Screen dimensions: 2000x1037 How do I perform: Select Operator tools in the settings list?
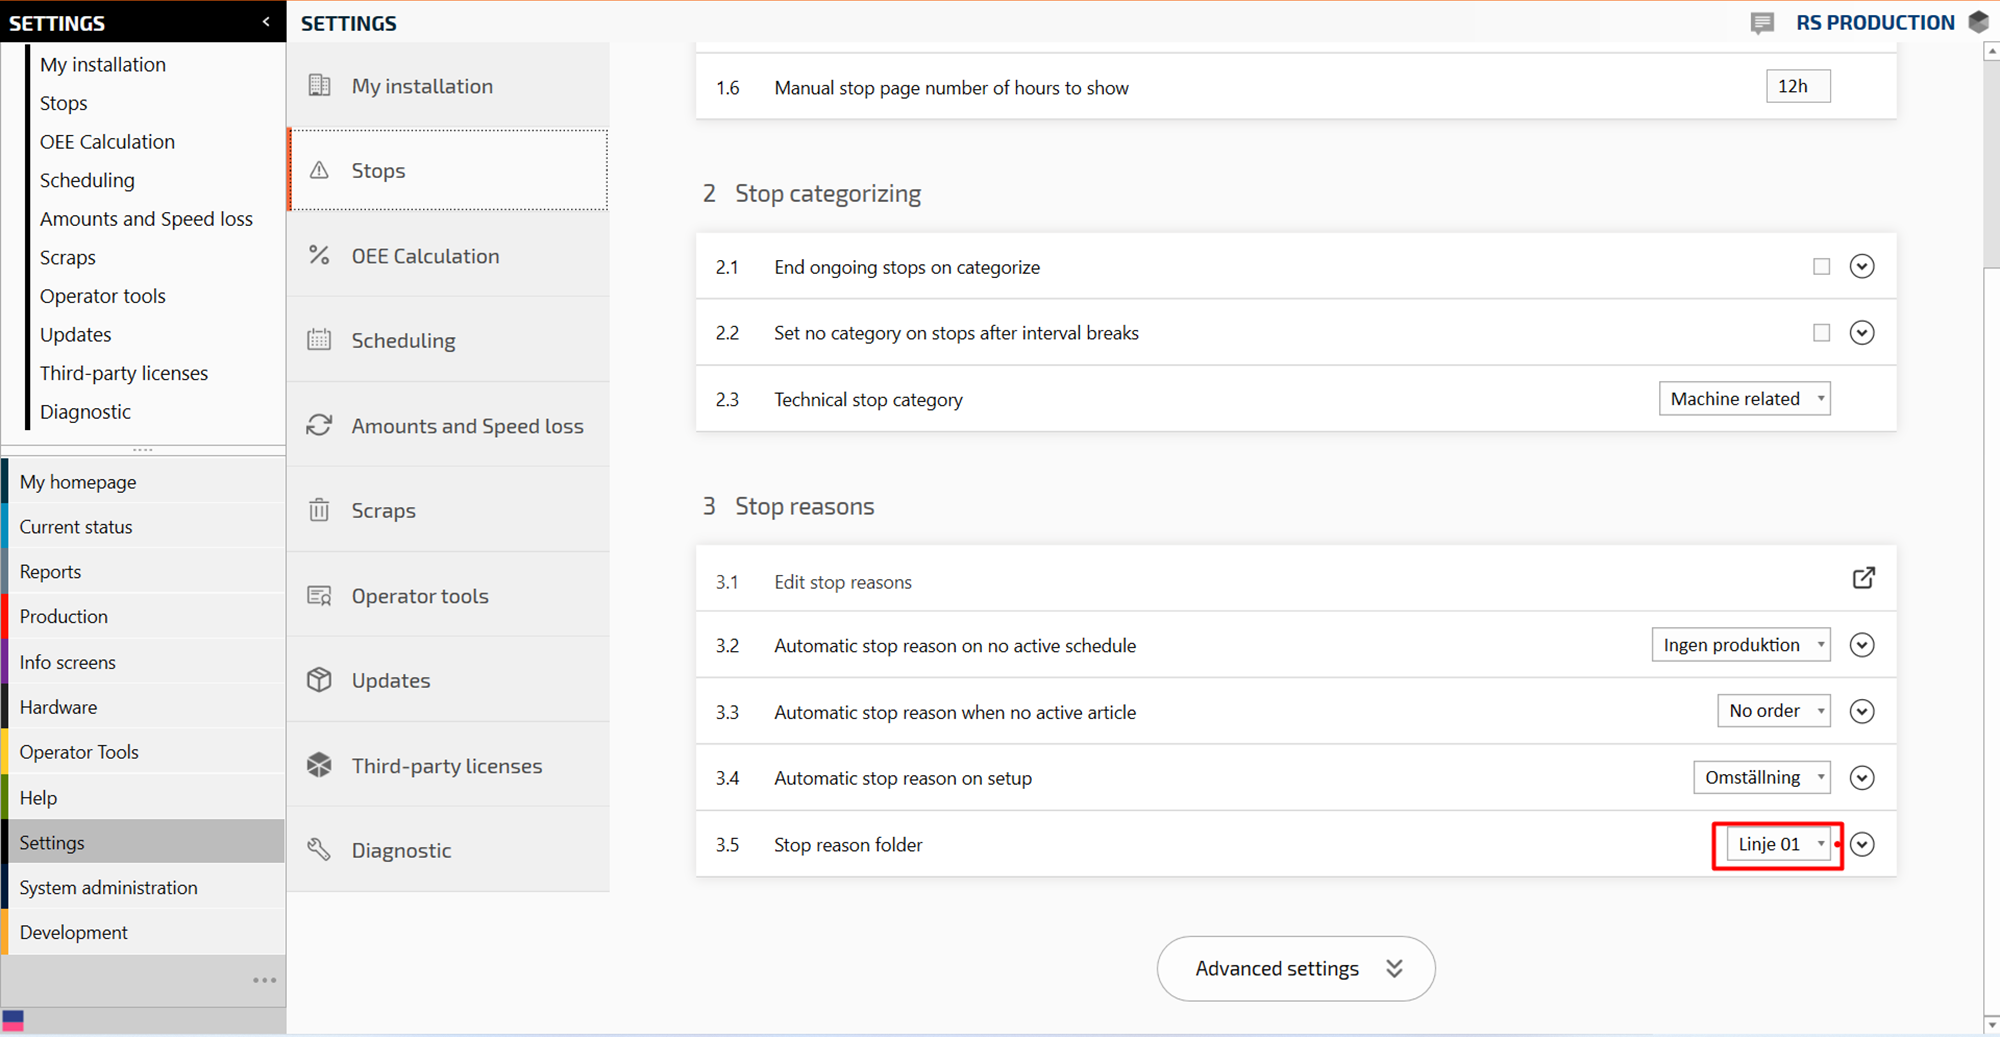tap(420, 596)
